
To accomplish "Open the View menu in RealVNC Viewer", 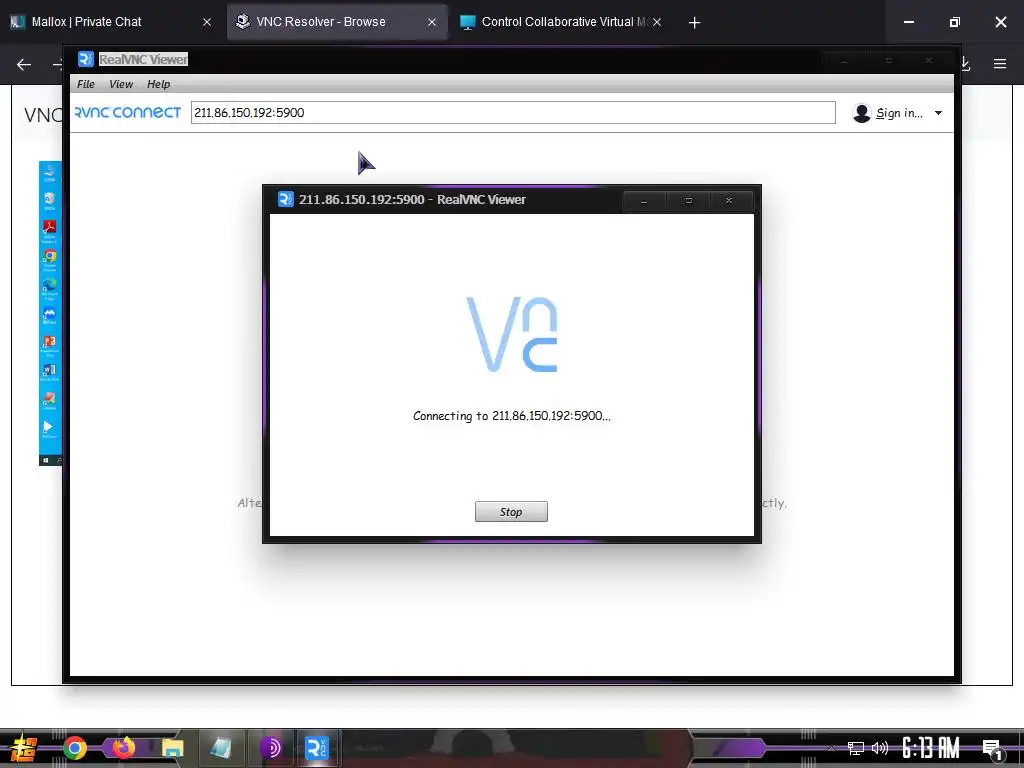I will pos(121,84).
